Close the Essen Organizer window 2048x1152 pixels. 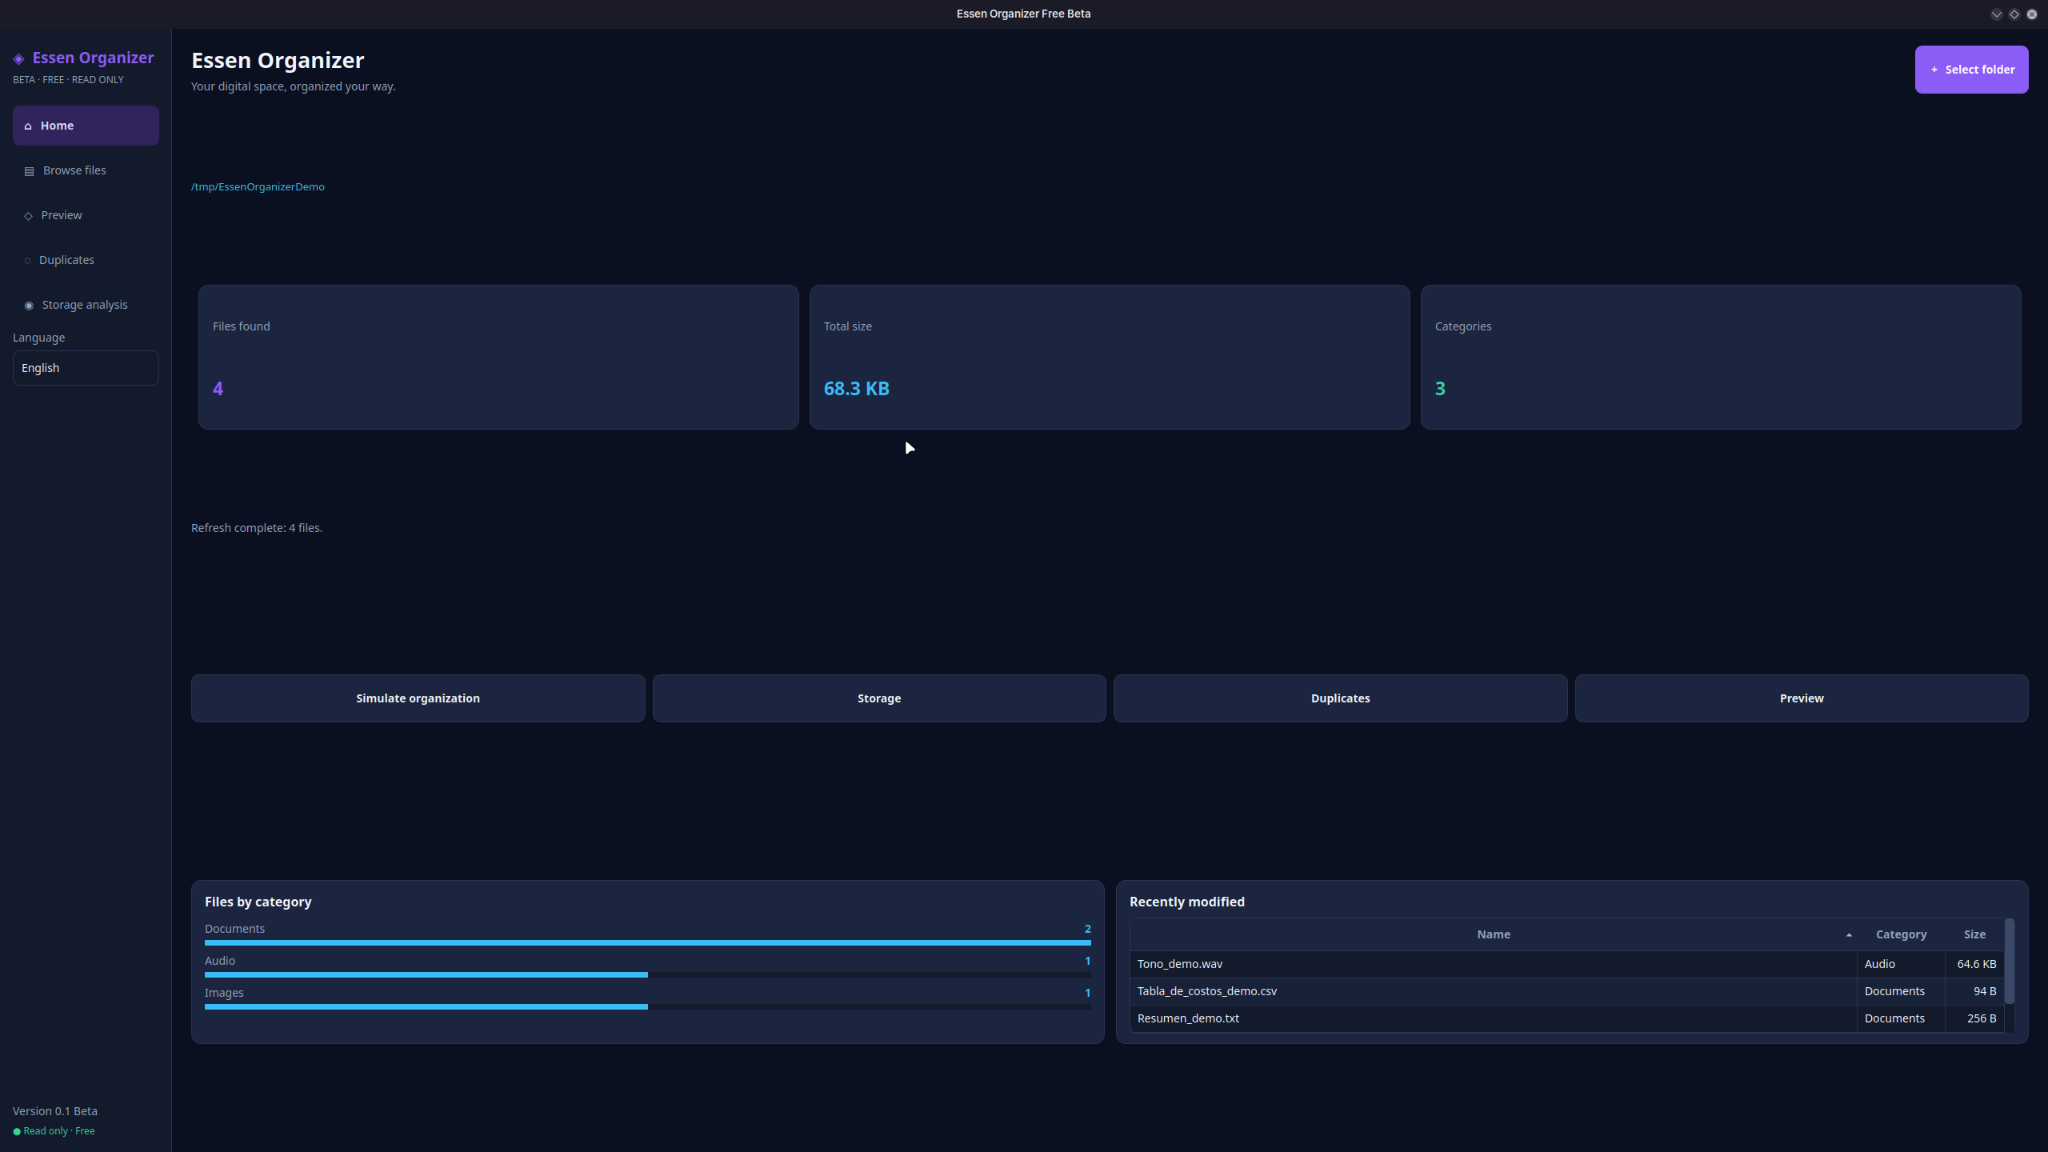(x=2031, y=14)
